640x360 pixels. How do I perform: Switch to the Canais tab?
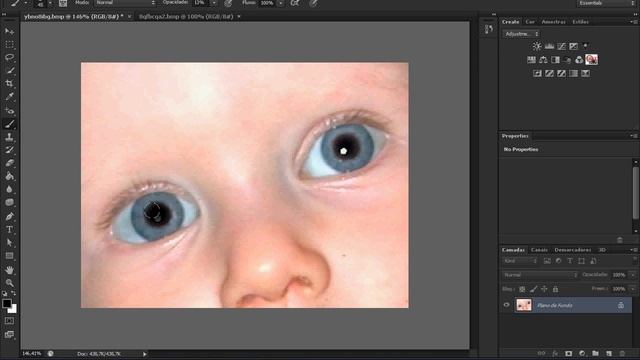point(539,250)
